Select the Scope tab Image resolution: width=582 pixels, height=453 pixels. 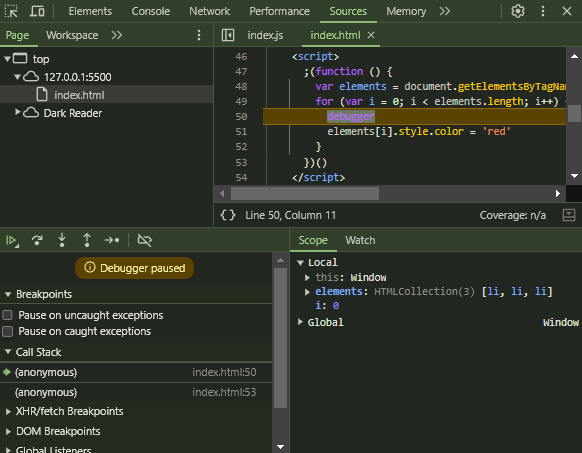pos(313,240)
